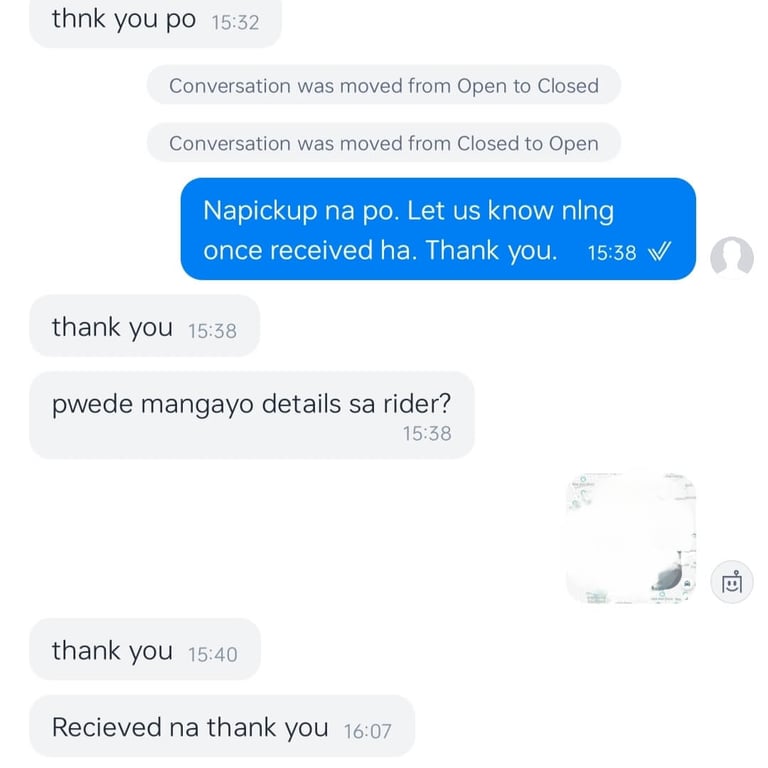
Task: Click the 'Recieved na thank you' message
Action: pyautogui.click(x=222, y=726)
